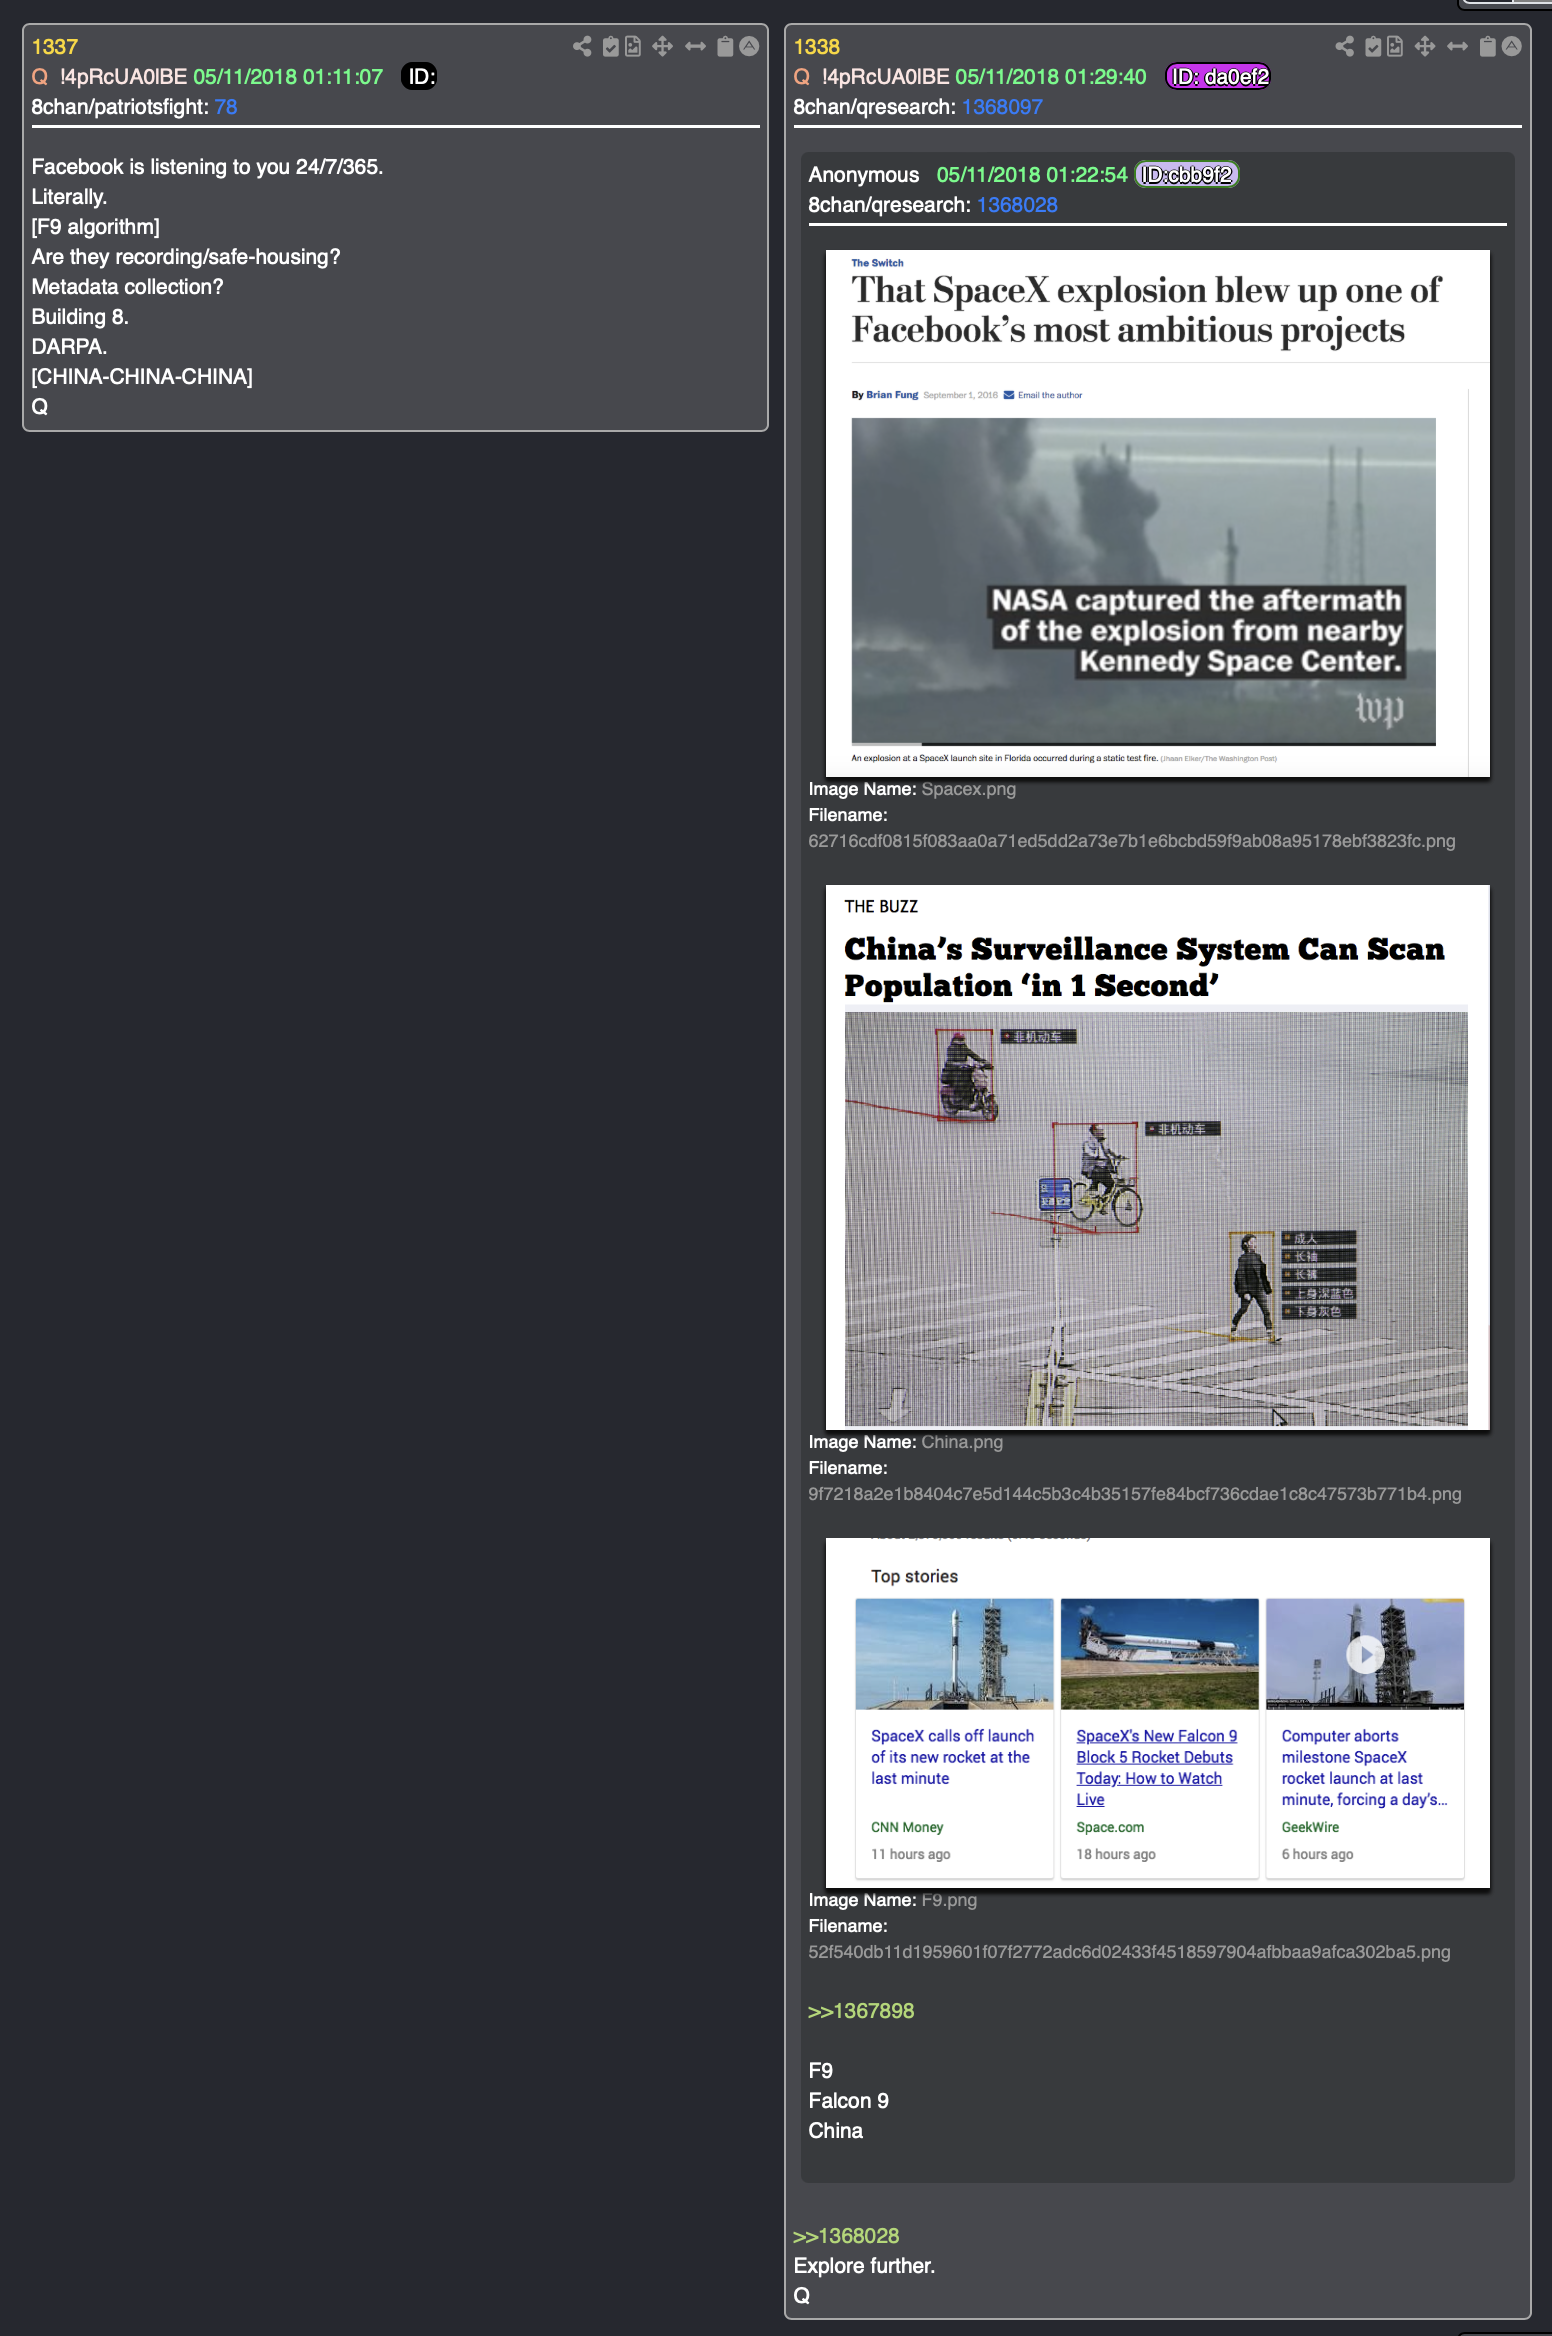Click the purple ID: da0ef2 badge
The height and width of the screenshot is (2336, 1552).
point(1219,77)
